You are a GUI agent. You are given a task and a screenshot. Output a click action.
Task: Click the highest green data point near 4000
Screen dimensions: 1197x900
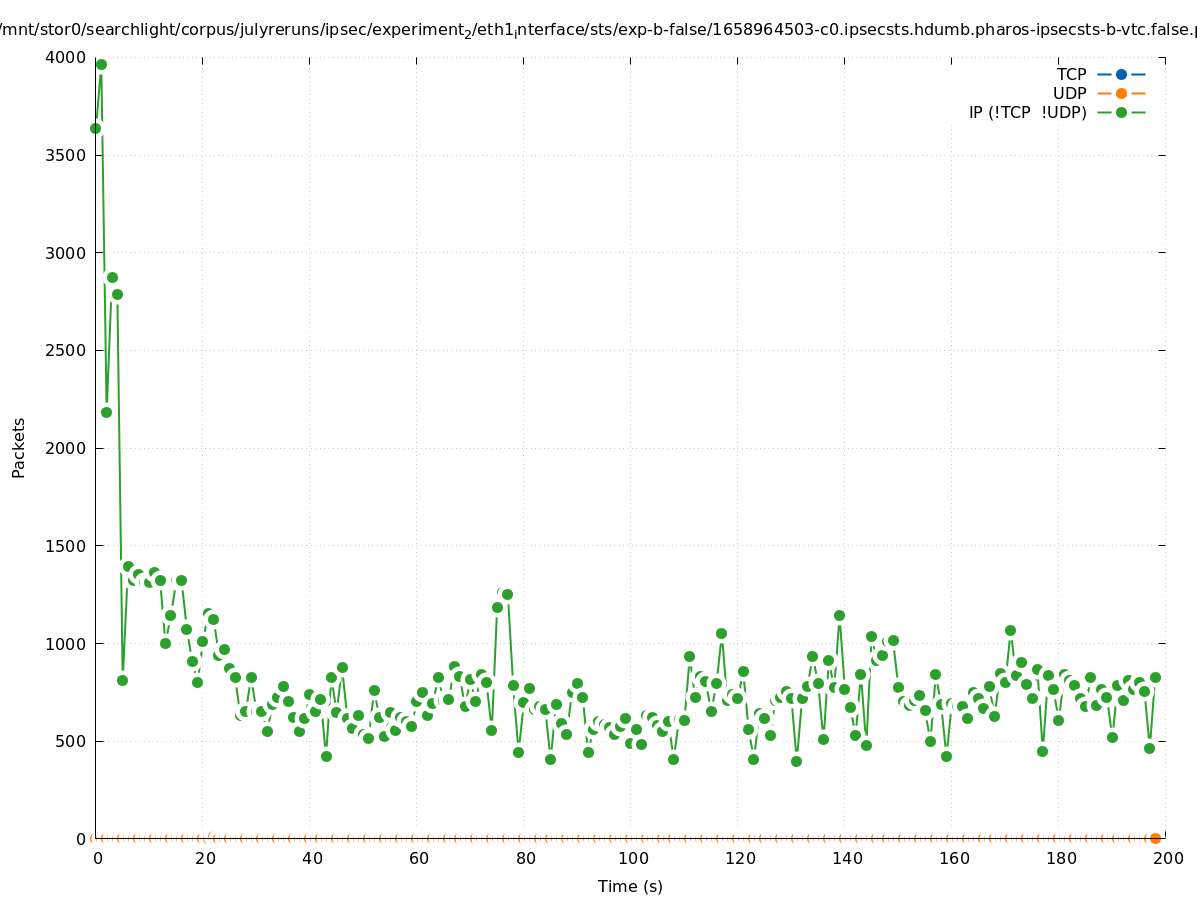(x=101, y=64)
